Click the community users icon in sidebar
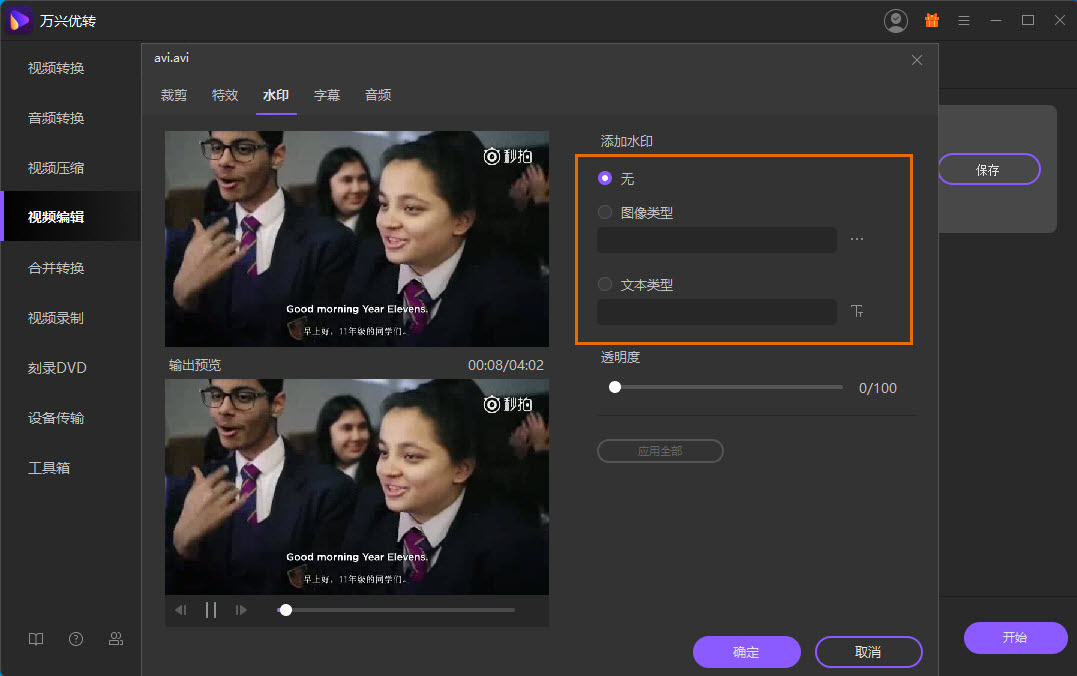This screenshot has width=1077, height=676. point(116,639)
